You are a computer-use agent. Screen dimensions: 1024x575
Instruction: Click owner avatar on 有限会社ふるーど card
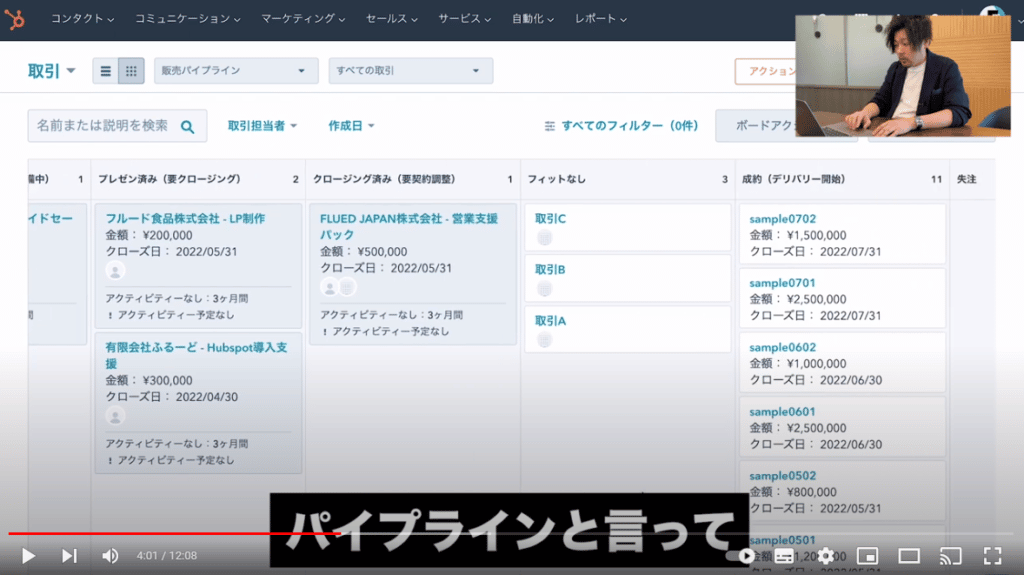pos(115,416)
